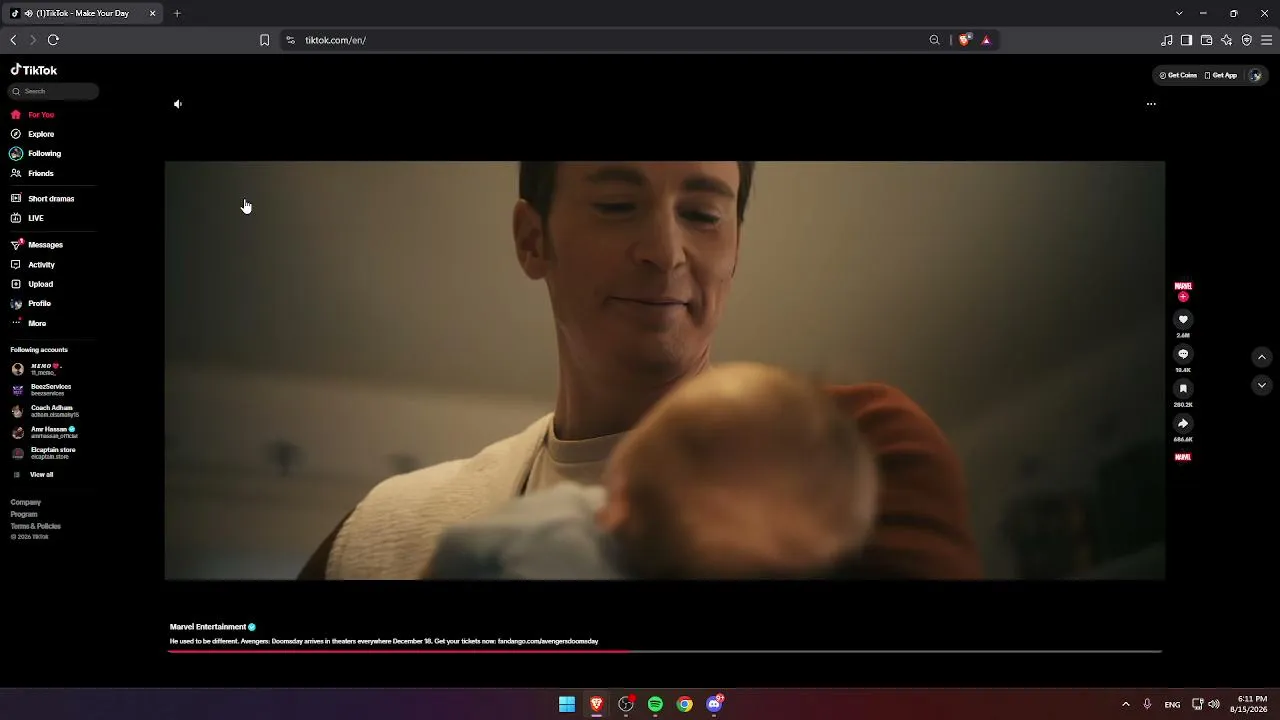The image size is (1280, 720).
Task: Open the Marvel Entertainment profile name
Action: click(208, 627)
